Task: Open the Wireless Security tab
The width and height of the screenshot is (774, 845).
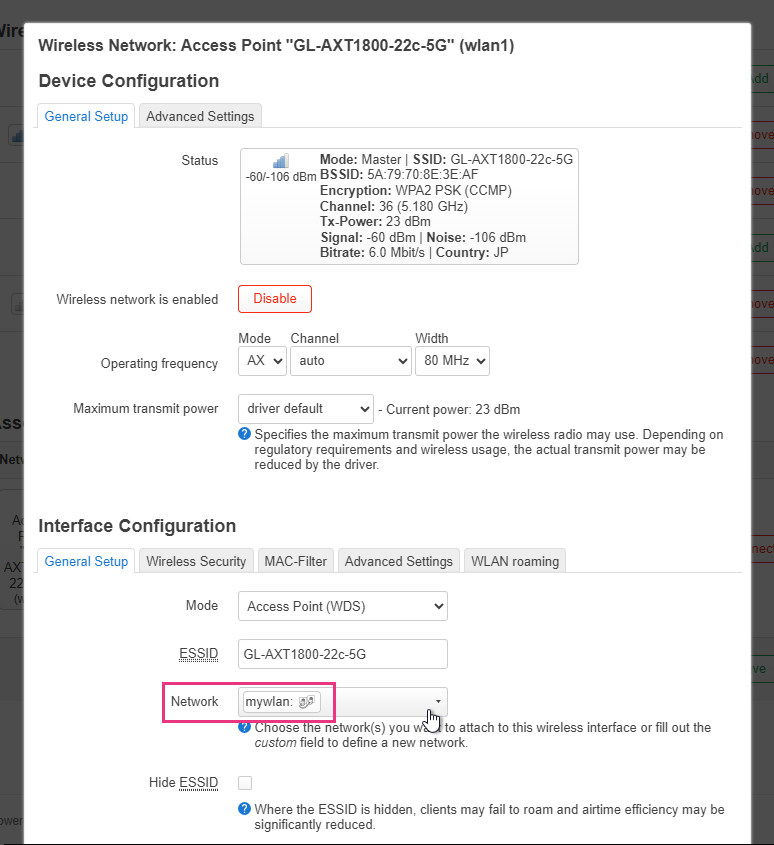Action: coord(196,562)
